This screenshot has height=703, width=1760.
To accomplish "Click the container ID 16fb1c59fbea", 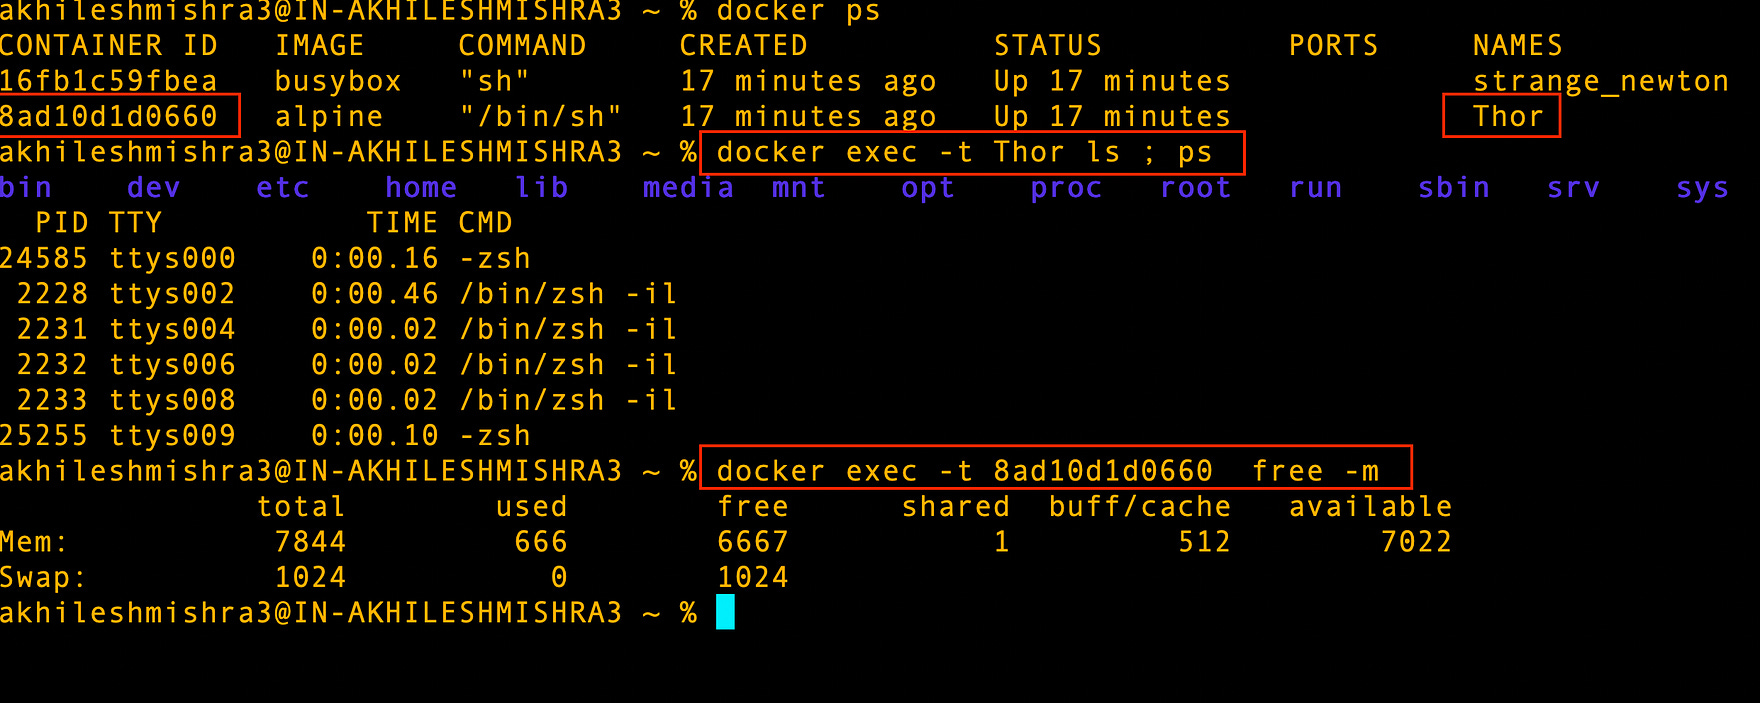I will (108, 81).
